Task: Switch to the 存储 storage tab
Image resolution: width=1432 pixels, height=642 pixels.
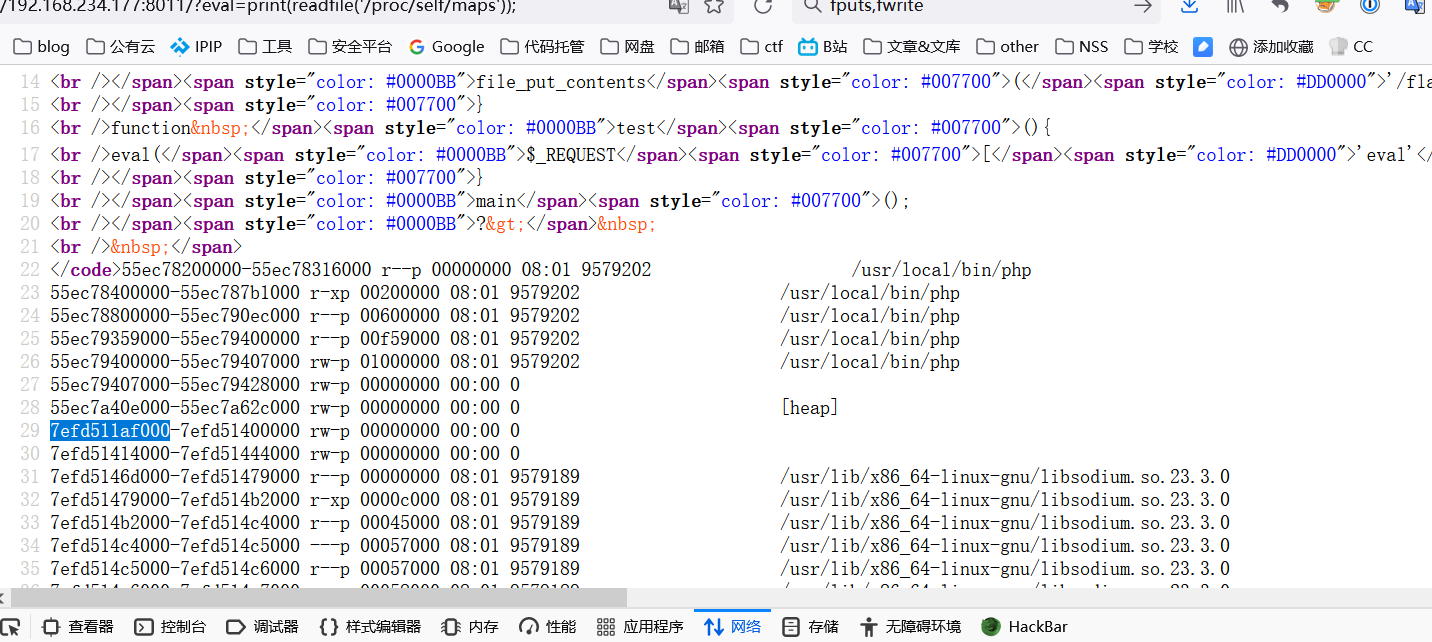Action: coord(811,627)
